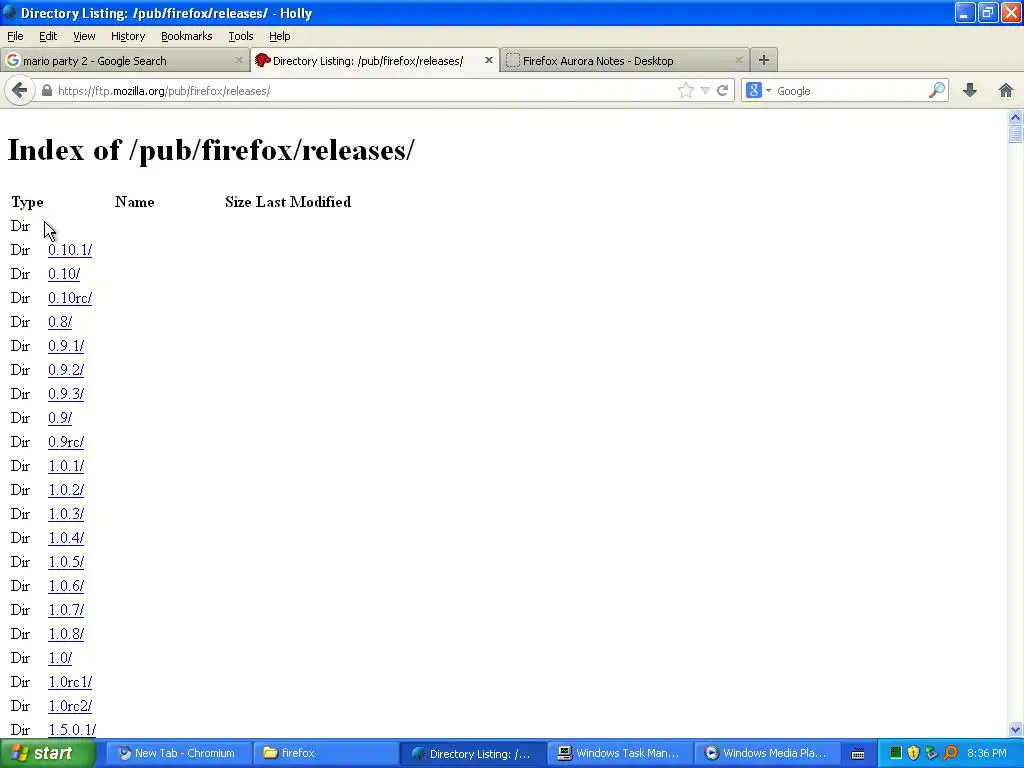Click the Back arrow button
Screen dimensions: 1024x768
pos(20,90)
